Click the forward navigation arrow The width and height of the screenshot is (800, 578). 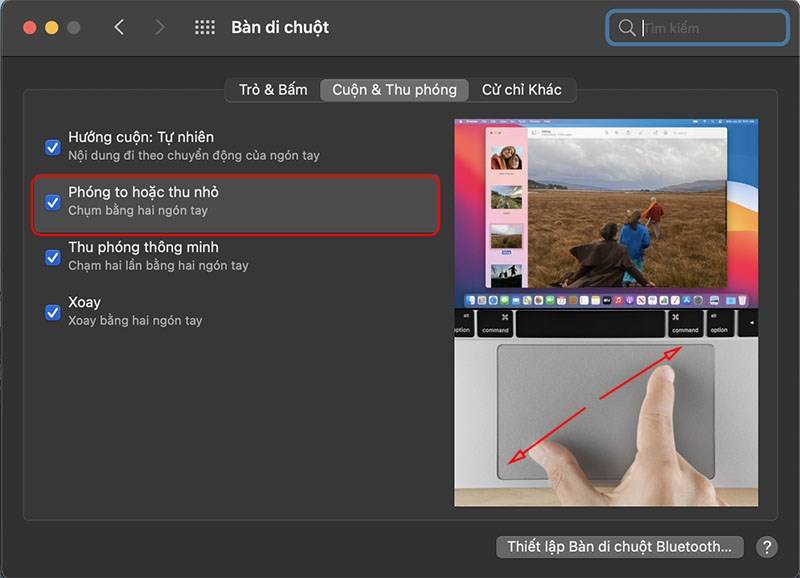160,28
